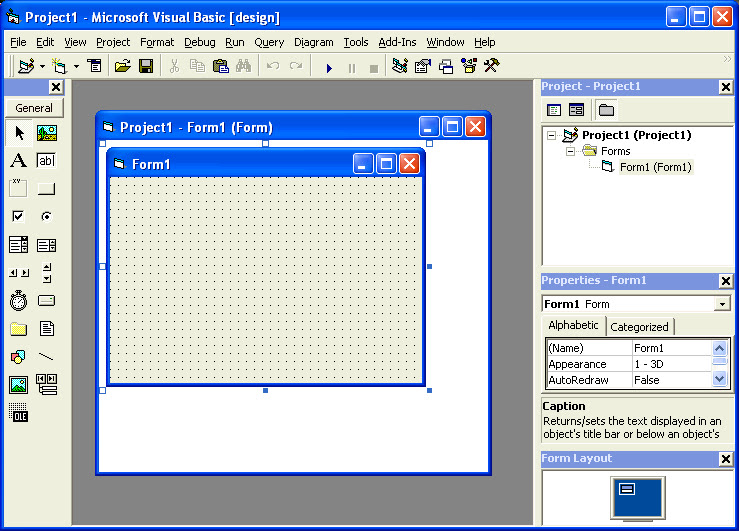The image size is (739, 531).
Task: Switch to the Categorized properties tab
Action: (x=640, y=327)
